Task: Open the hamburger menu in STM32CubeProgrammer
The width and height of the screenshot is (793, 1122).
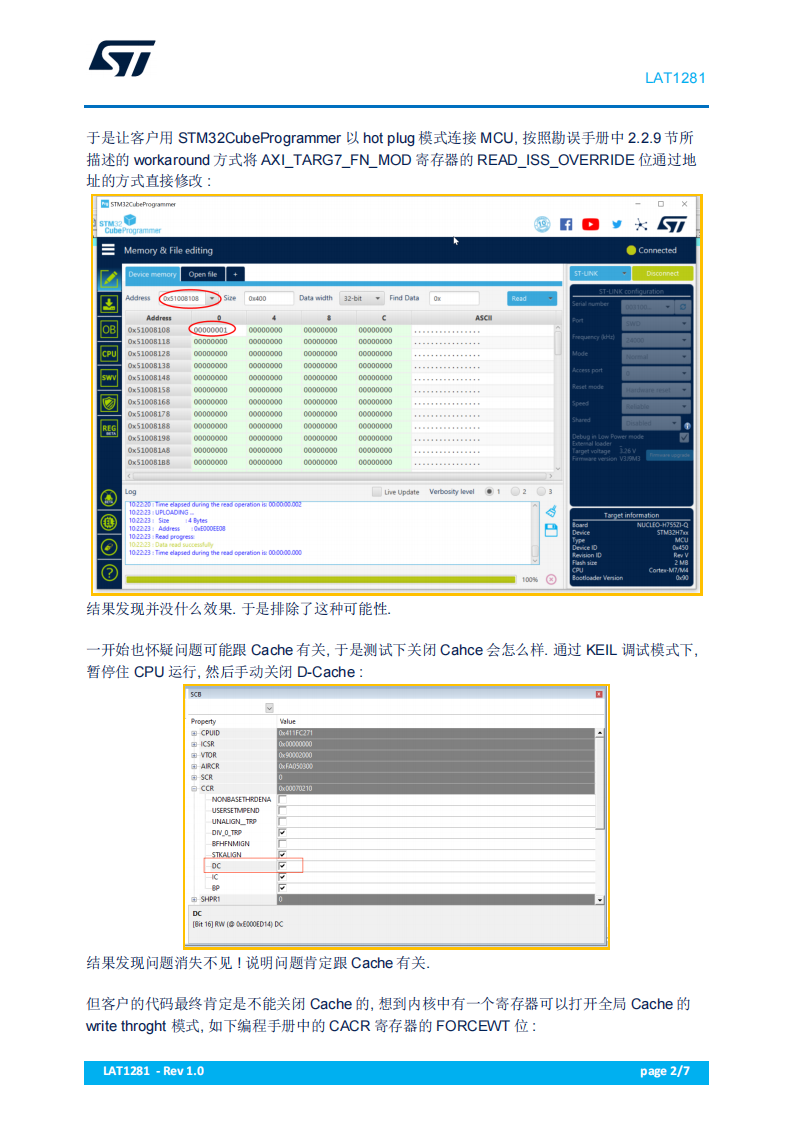Action: coord(108,250)
